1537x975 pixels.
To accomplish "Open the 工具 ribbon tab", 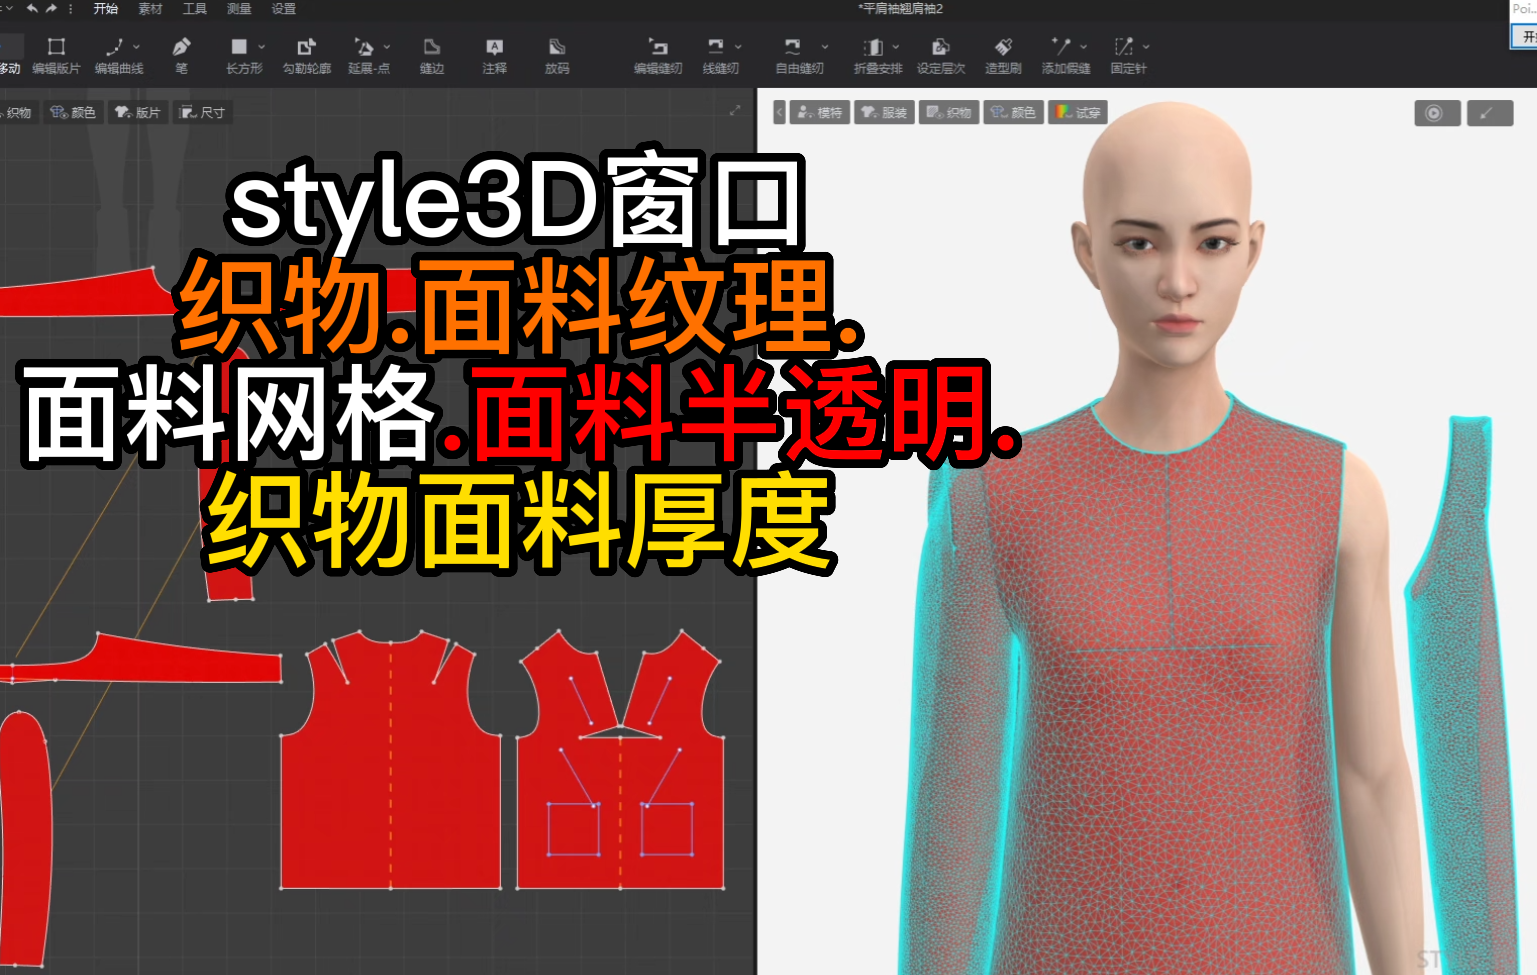I will [x=195, y=9].
